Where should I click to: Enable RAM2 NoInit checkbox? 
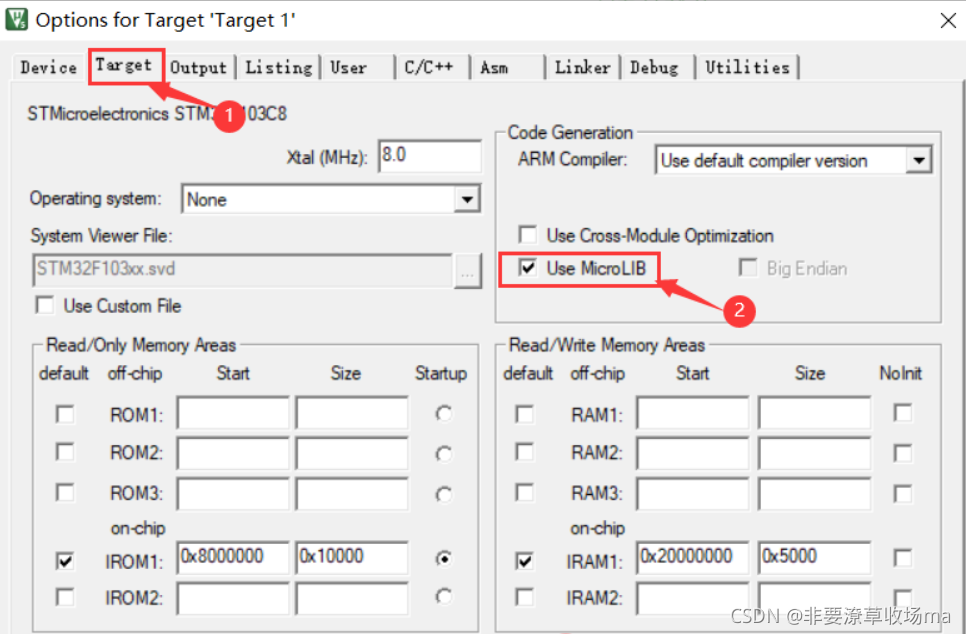pos(903,453)
